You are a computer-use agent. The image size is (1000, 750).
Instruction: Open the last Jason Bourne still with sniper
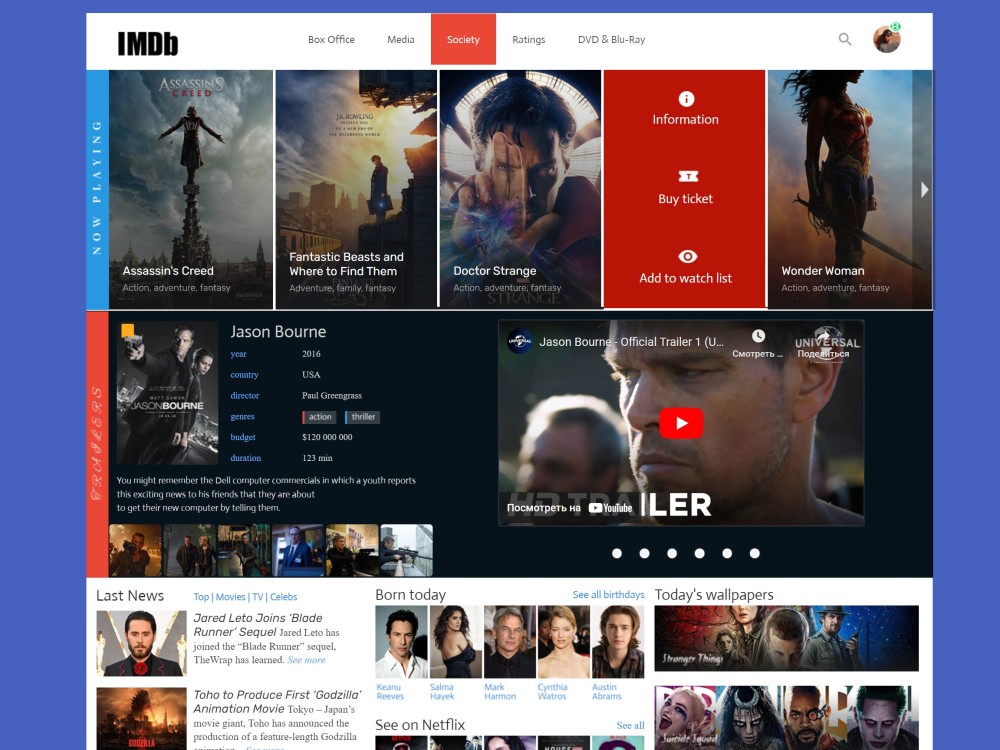[x=406, y=550]
